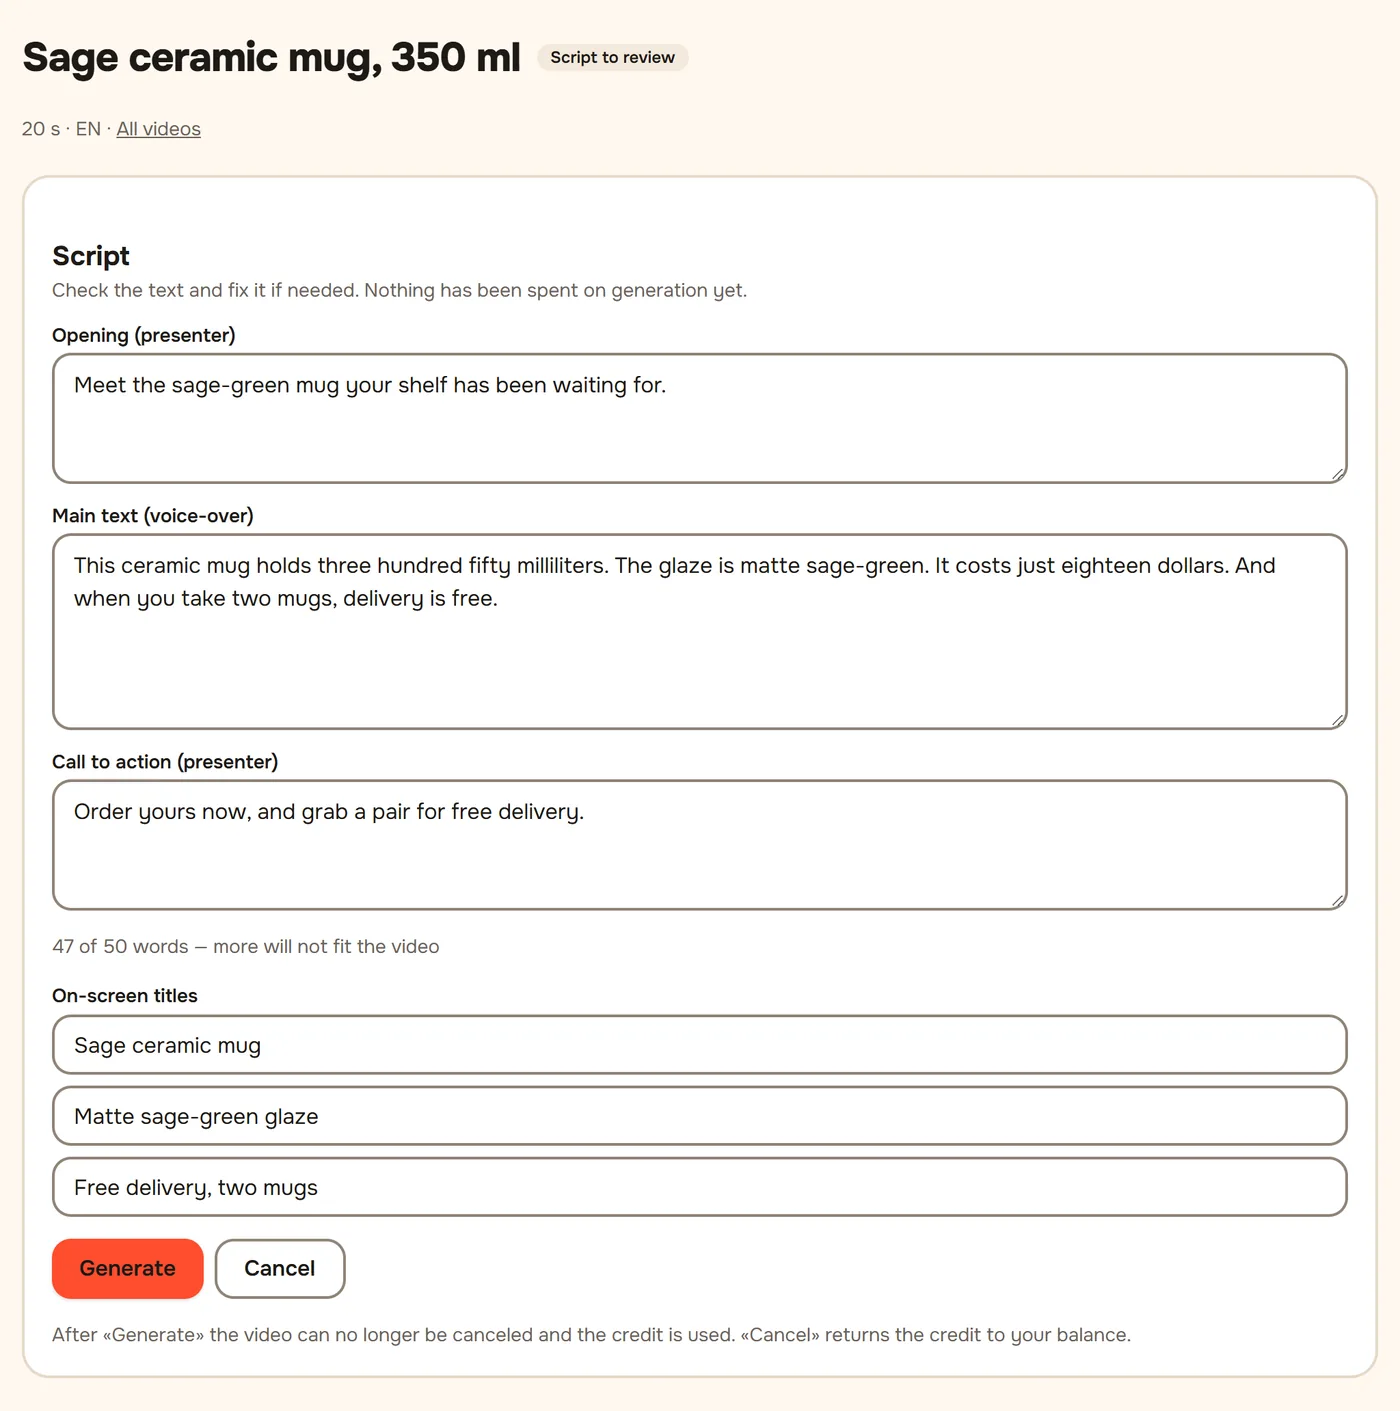
Task: Click the Call to action field's resize corner
Action: (x=1337, y=901)
